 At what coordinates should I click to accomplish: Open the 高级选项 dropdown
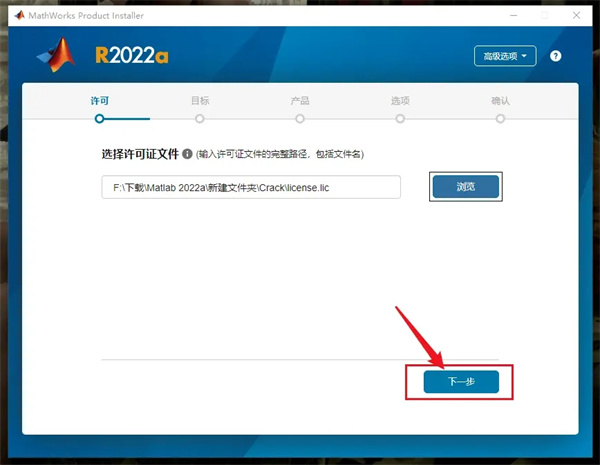point(505,56)
